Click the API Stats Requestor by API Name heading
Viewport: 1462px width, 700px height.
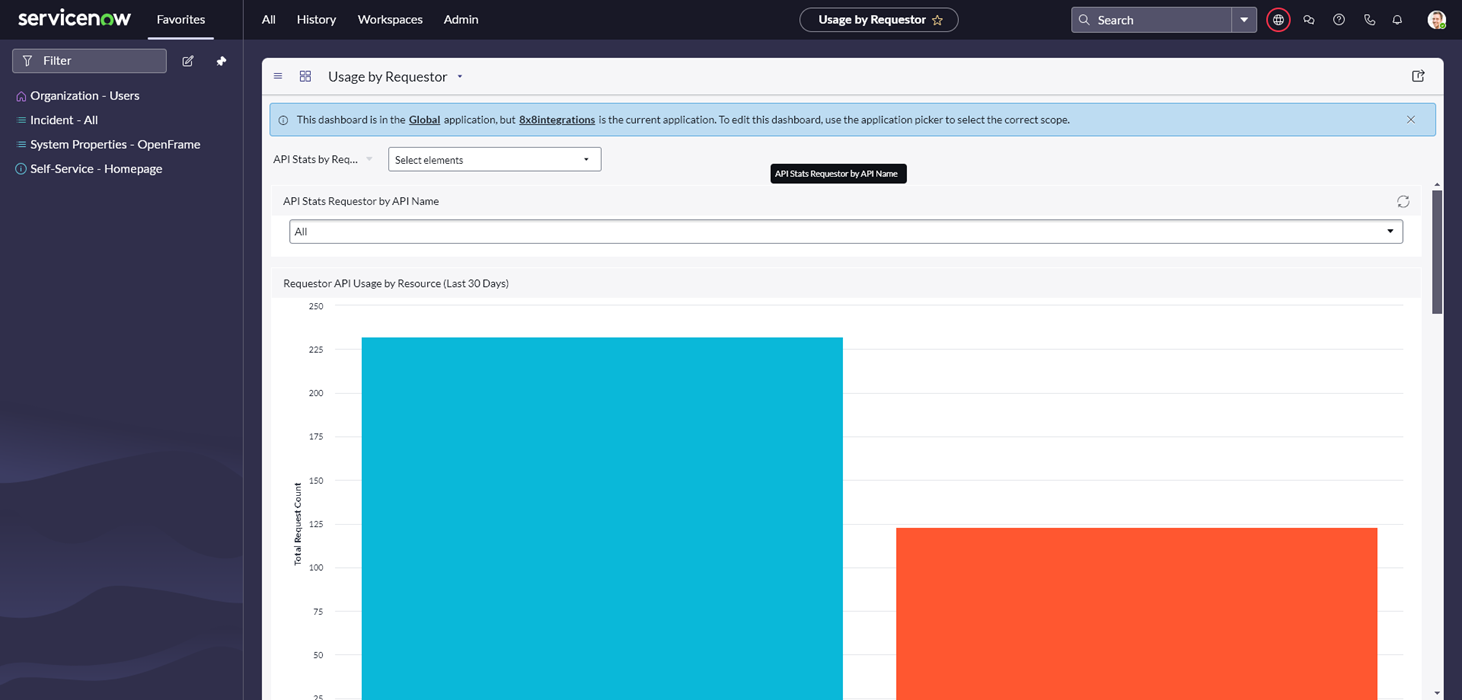click(361, 201)
